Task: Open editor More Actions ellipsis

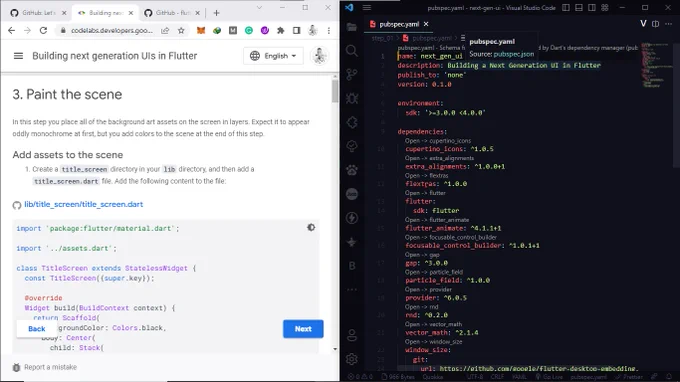Action: [668, 24]
